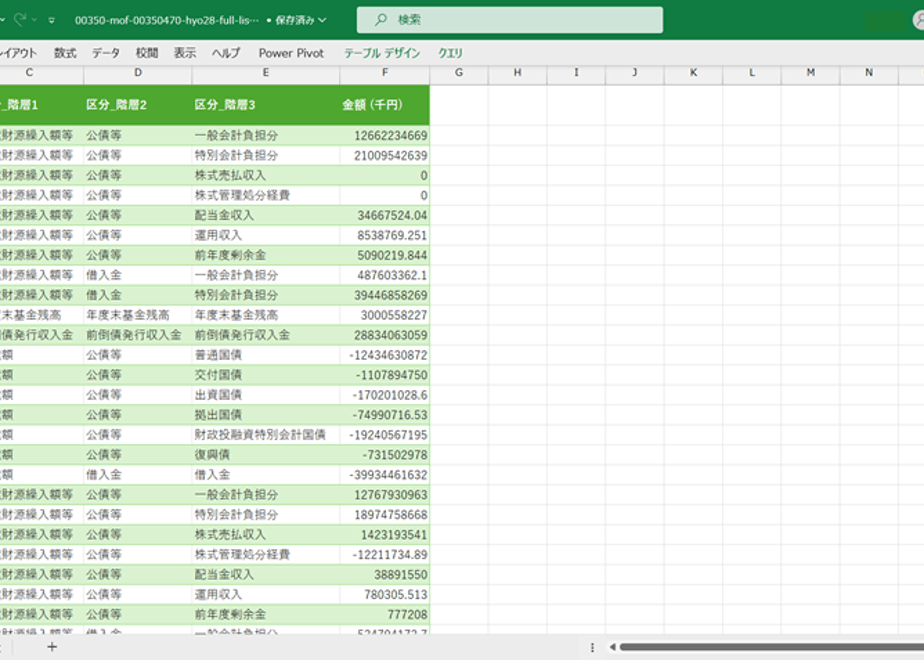Select cell with value 28834063059
The width and height of the screenshot is (924, 660).
pos(385,335)
